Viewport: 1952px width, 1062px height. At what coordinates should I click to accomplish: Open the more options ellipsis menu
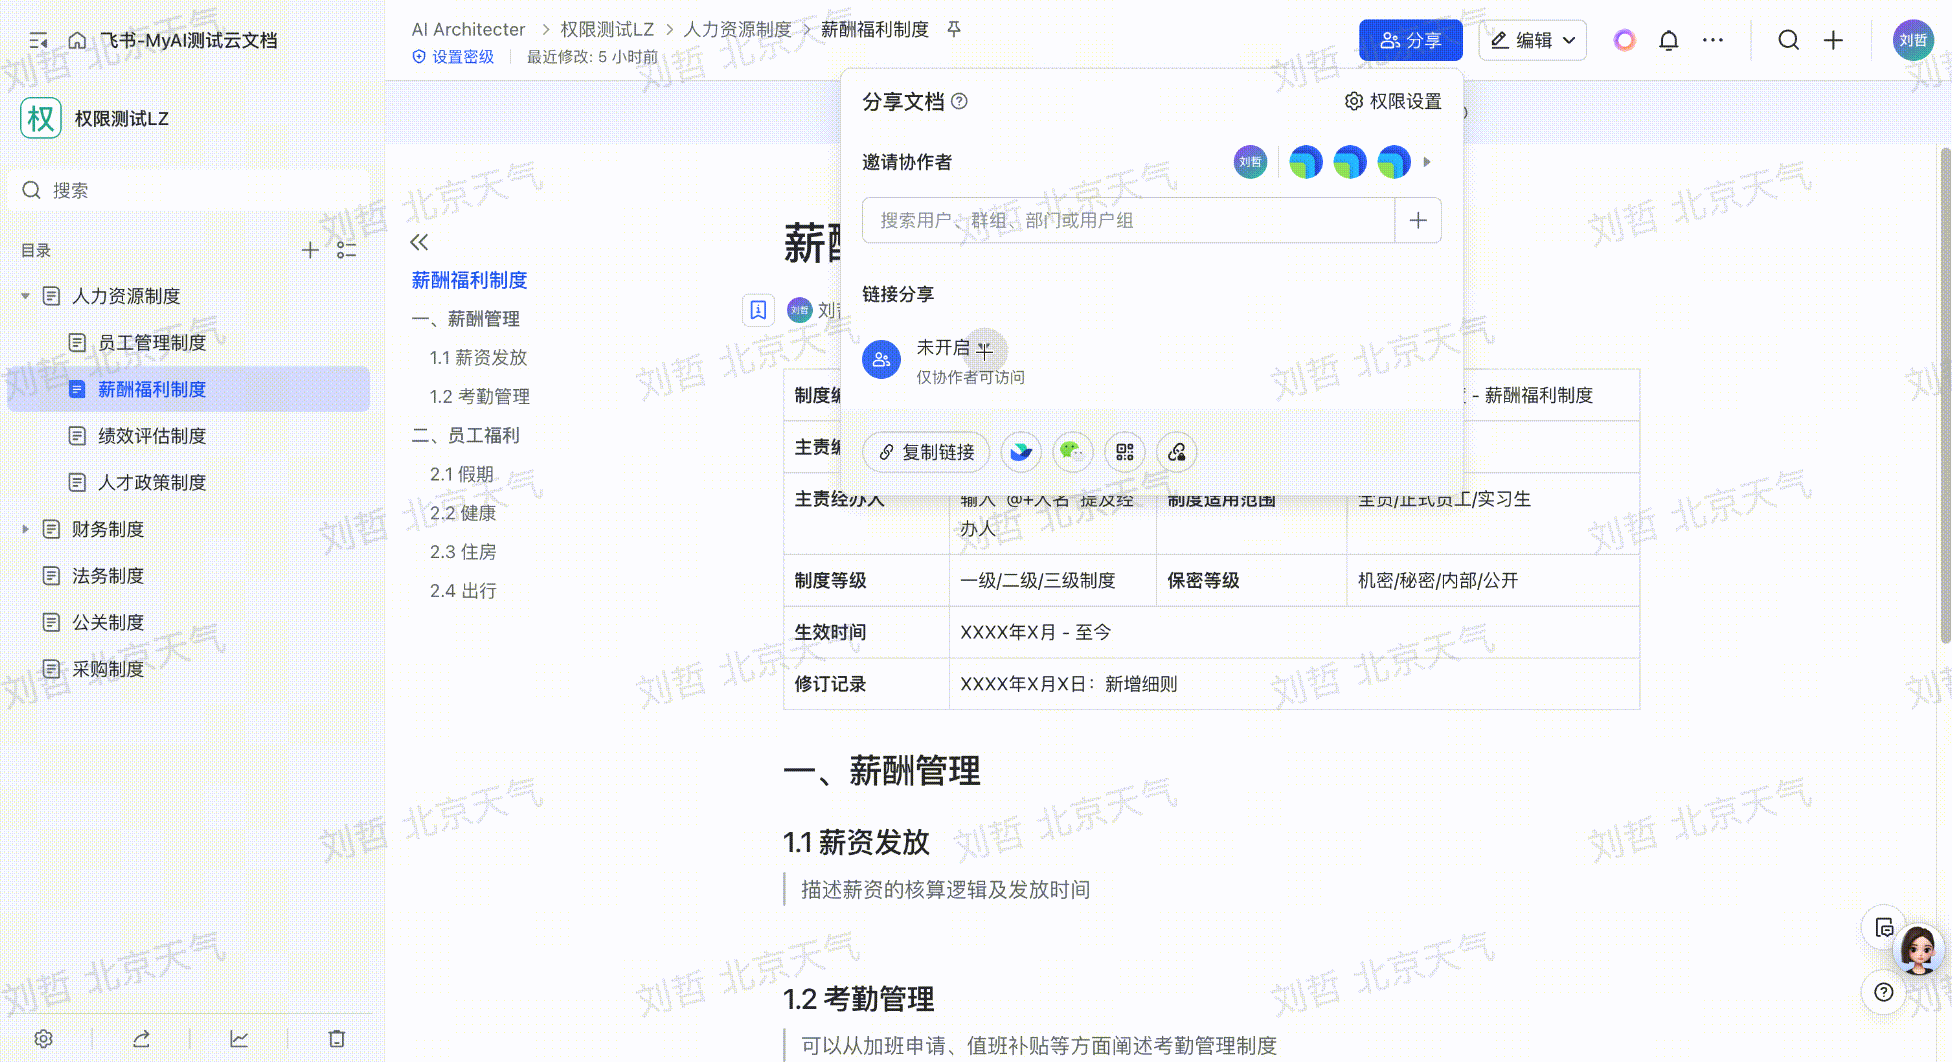[x=1713, y=40]
